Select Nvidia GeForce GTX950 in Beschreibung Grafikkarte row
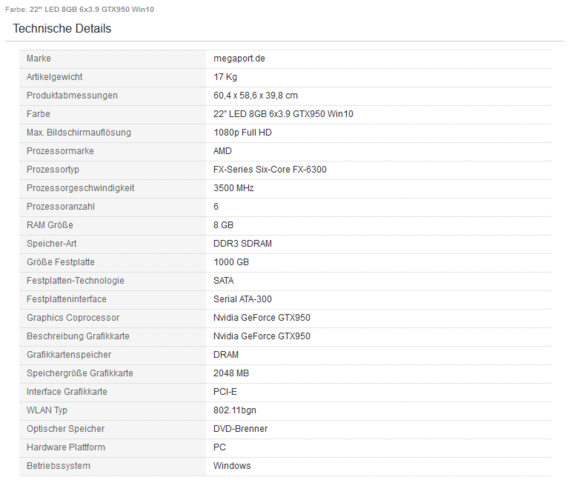This screenshot has width=581, height=480. pyautogui.click(x=262, y=337)
